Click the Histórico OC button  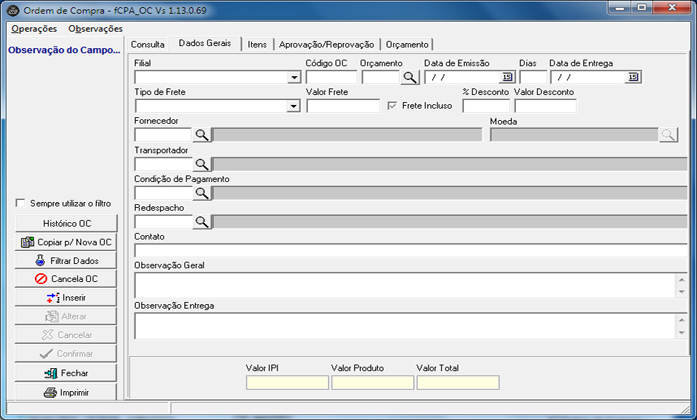pos(66,224)
